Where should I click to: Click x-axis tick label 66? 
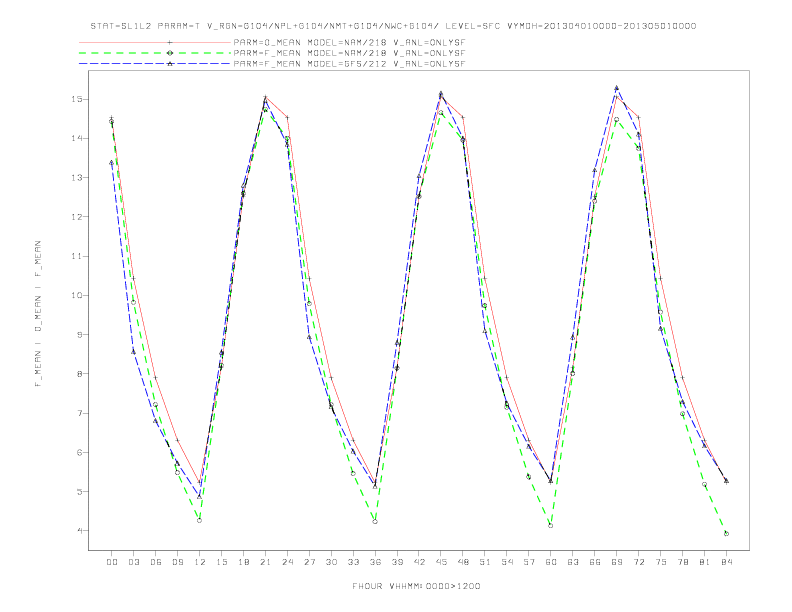tap(595, 562)
